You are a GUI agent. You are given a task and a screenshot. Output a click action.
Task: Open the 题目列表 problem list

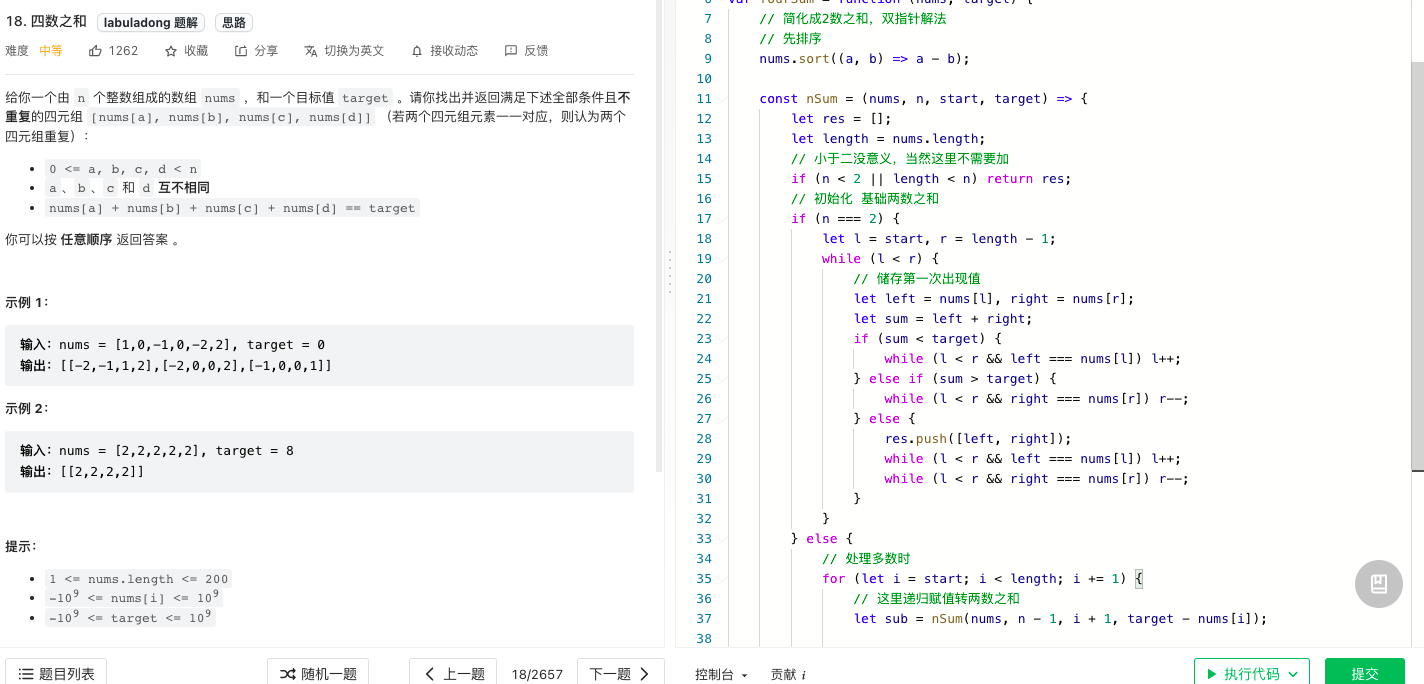56,673
